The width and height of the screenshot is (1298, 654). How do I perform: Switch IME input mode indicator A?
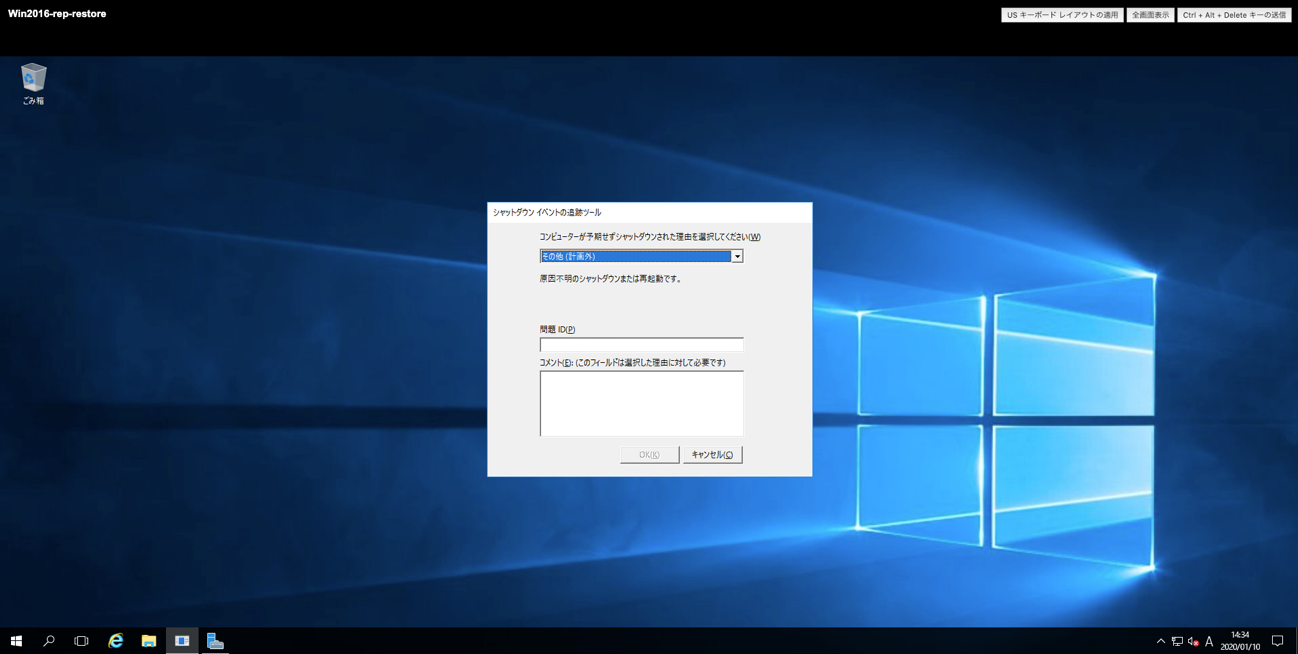click(x=1209, y=641)
